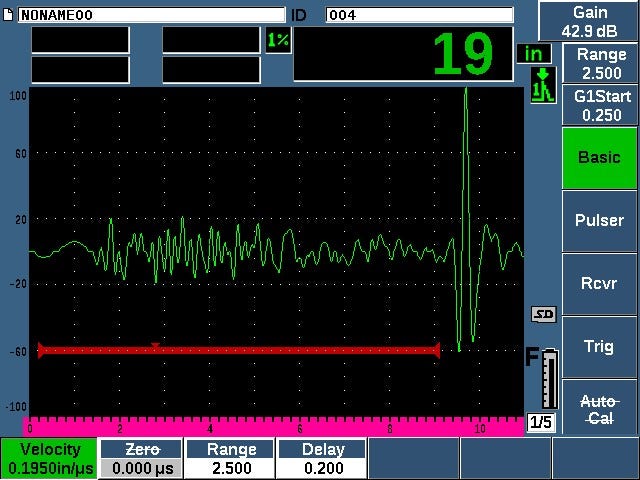
Task: Select the Velocity parameter at bottom
Action: (50, 459)
